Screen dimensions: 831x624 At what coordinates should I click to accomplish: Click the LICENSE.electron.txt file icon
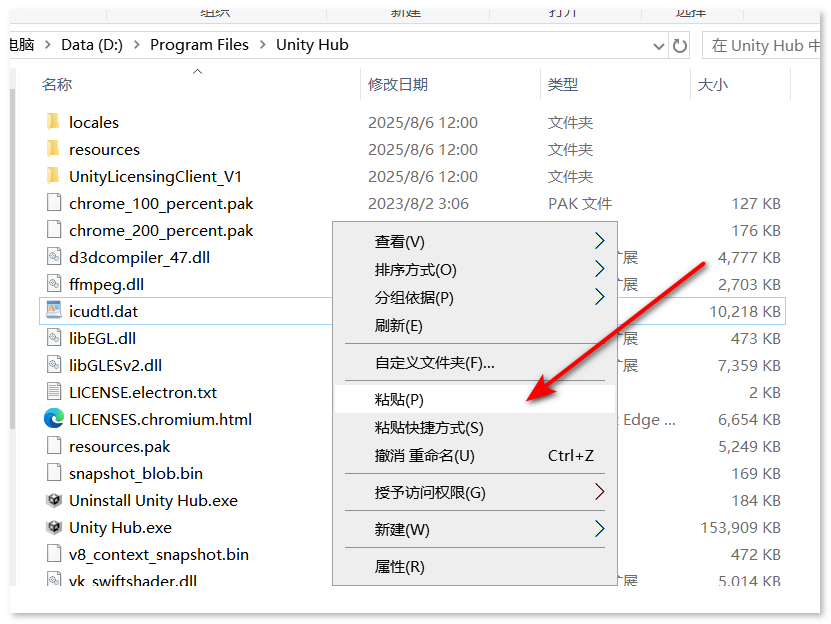[x=54, y=392]
